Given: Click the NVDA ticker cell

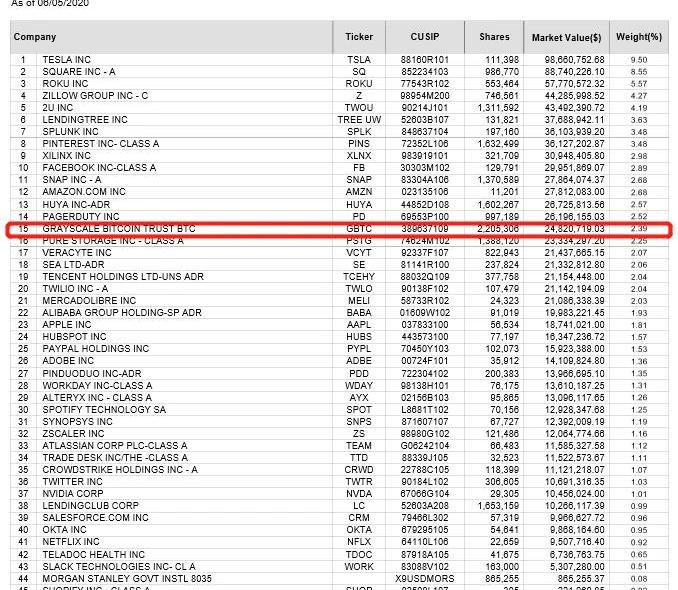Looking at the screenshot, I should click(x=359, y=494).
